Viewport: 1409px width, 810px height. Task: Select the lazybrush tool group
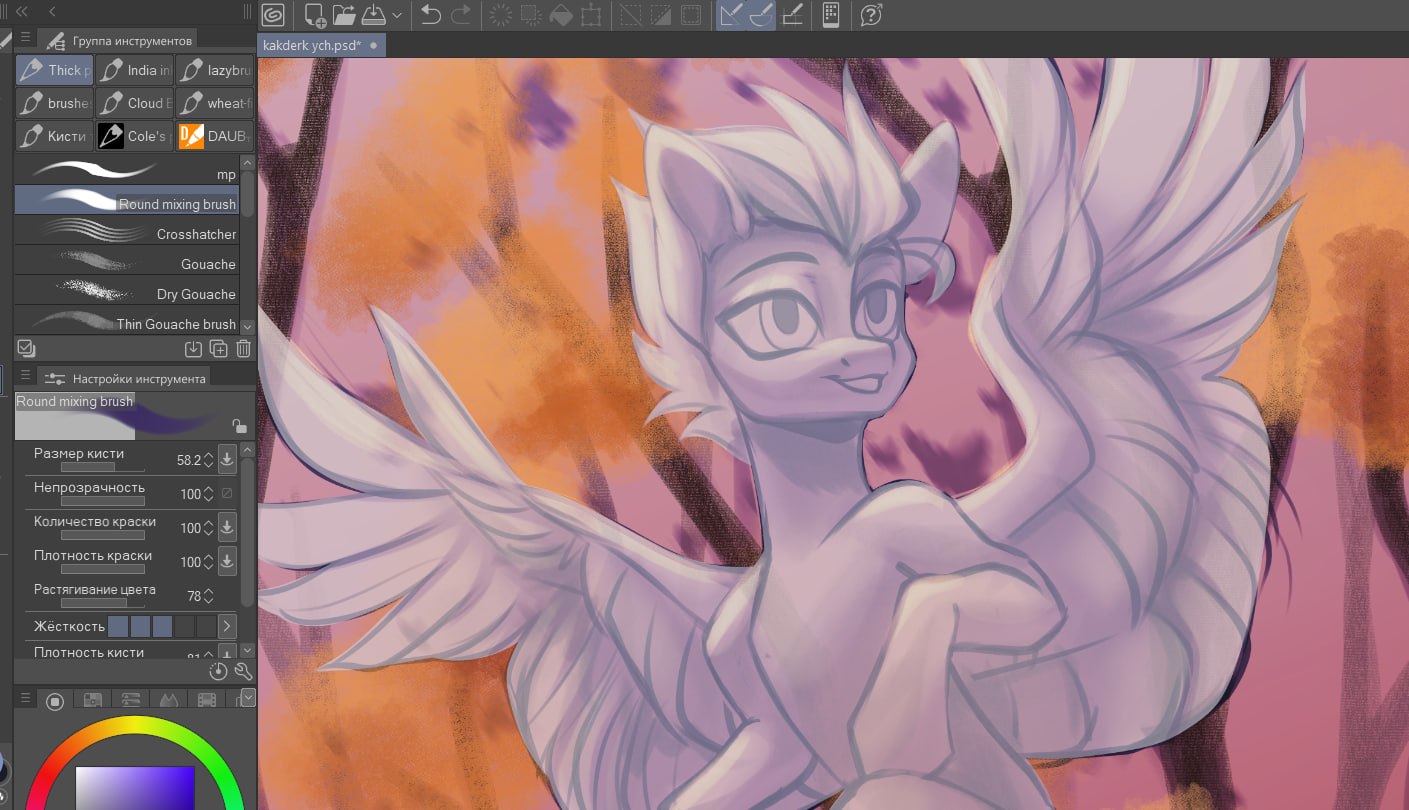coord(214,70)
